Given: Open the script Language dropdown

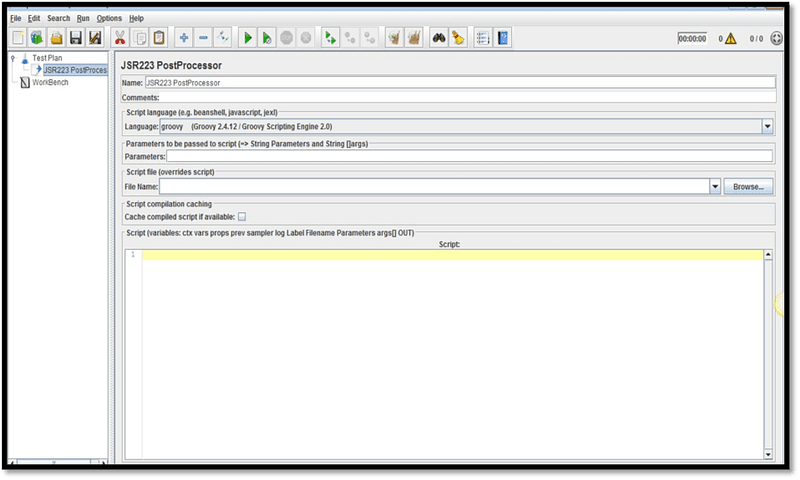Looking at the screenshot, I should point(767,127).
